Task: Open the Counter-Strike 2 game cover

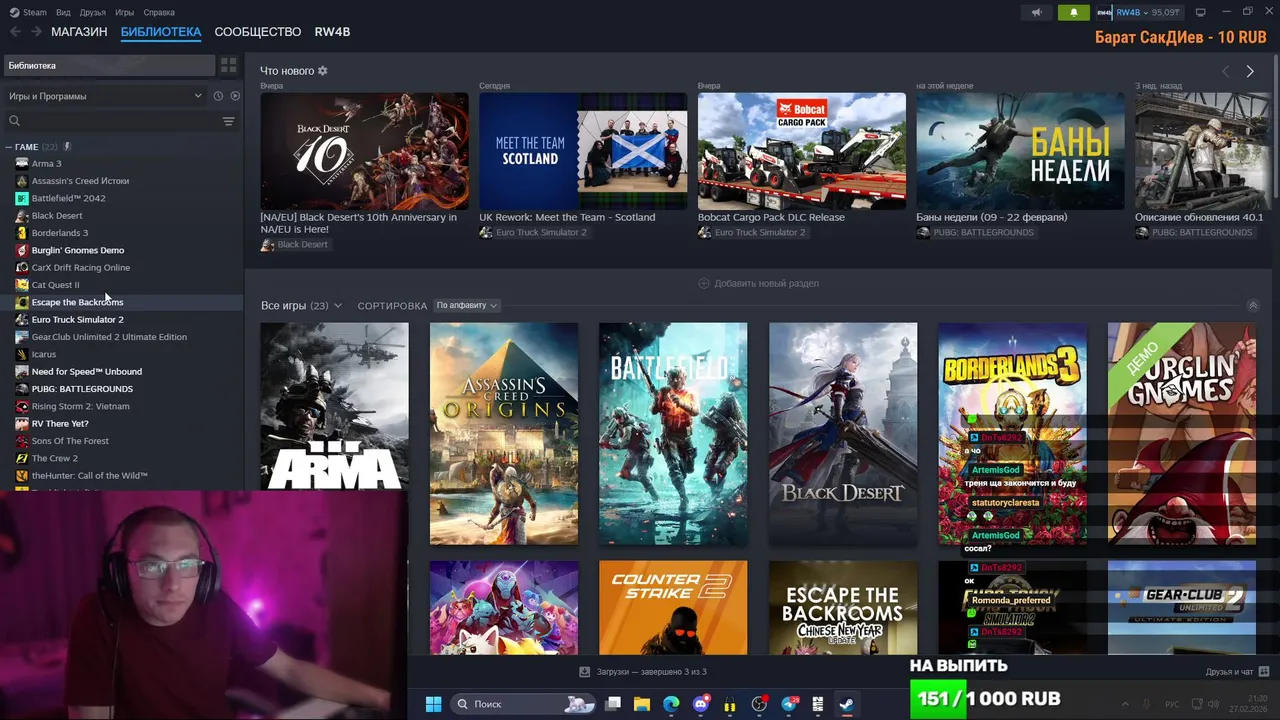Action: tap(673, 608)
